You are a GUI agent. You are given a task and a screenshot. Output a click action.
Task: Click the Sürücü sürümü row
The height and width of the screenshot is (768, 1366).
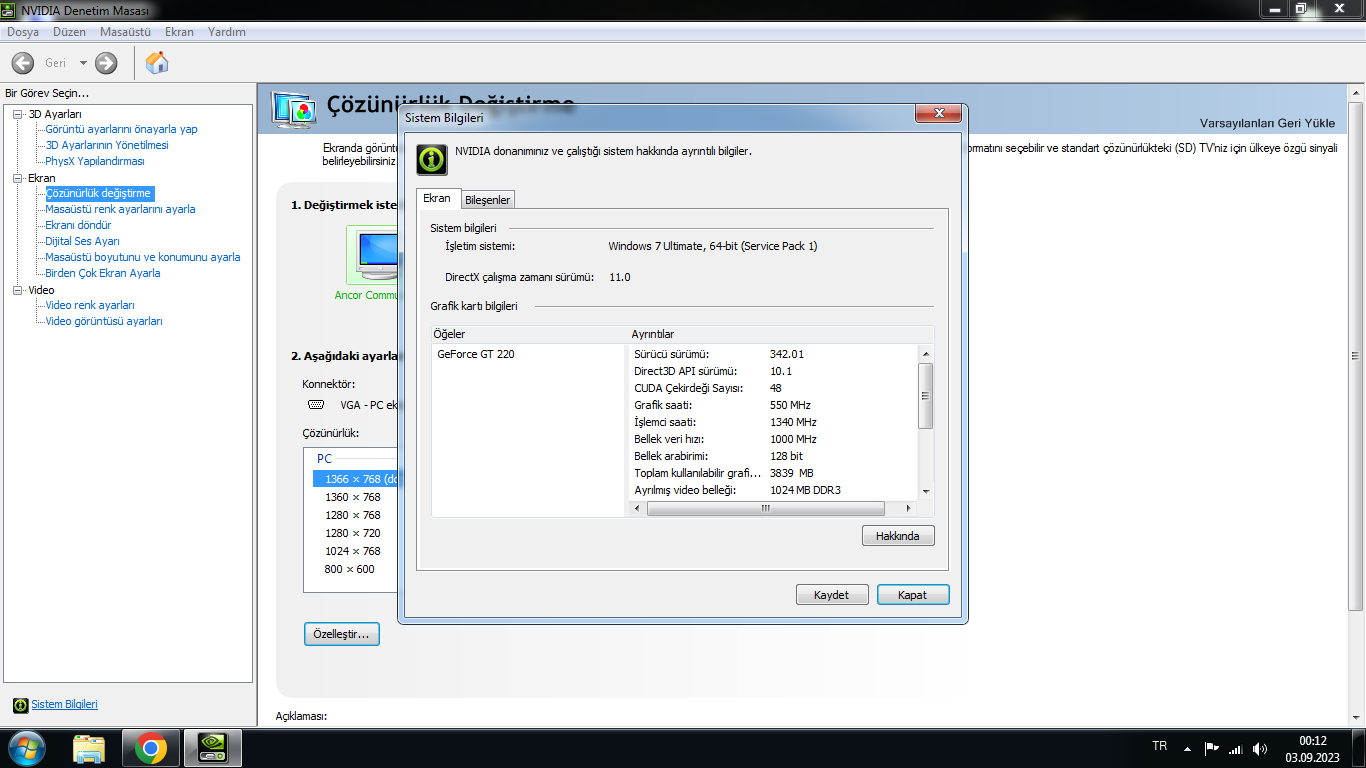coord(773,354)
